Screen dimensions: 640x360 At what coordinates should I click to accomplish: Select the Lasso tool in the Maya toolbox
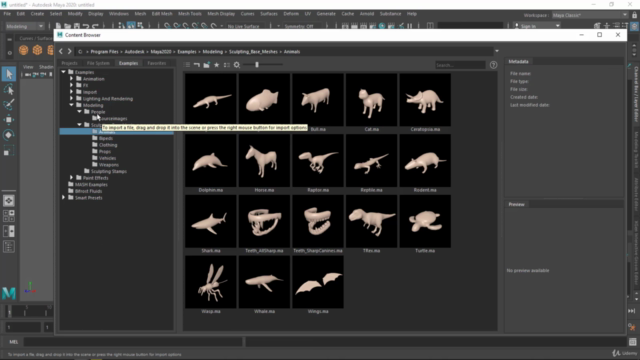[x=9, y=89]
